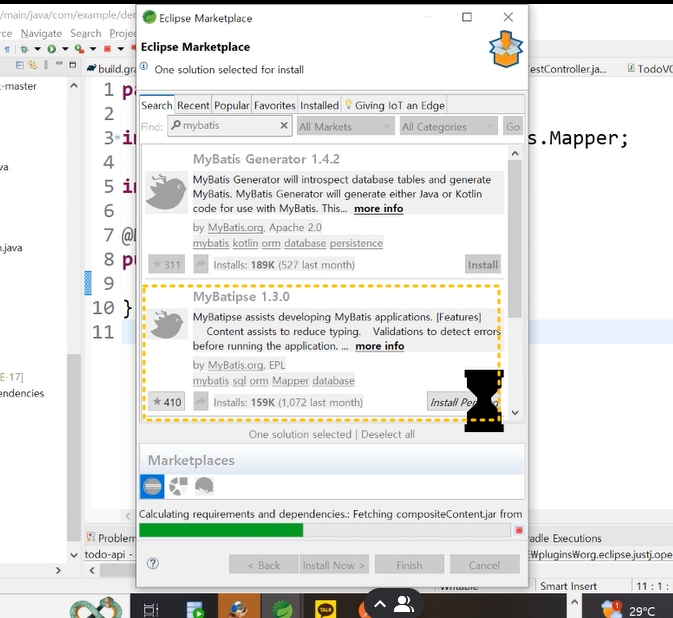Viewport: 673px width, 618px height.
Task: Open Giving IoT an Edge tab
Action: point(395,106)
